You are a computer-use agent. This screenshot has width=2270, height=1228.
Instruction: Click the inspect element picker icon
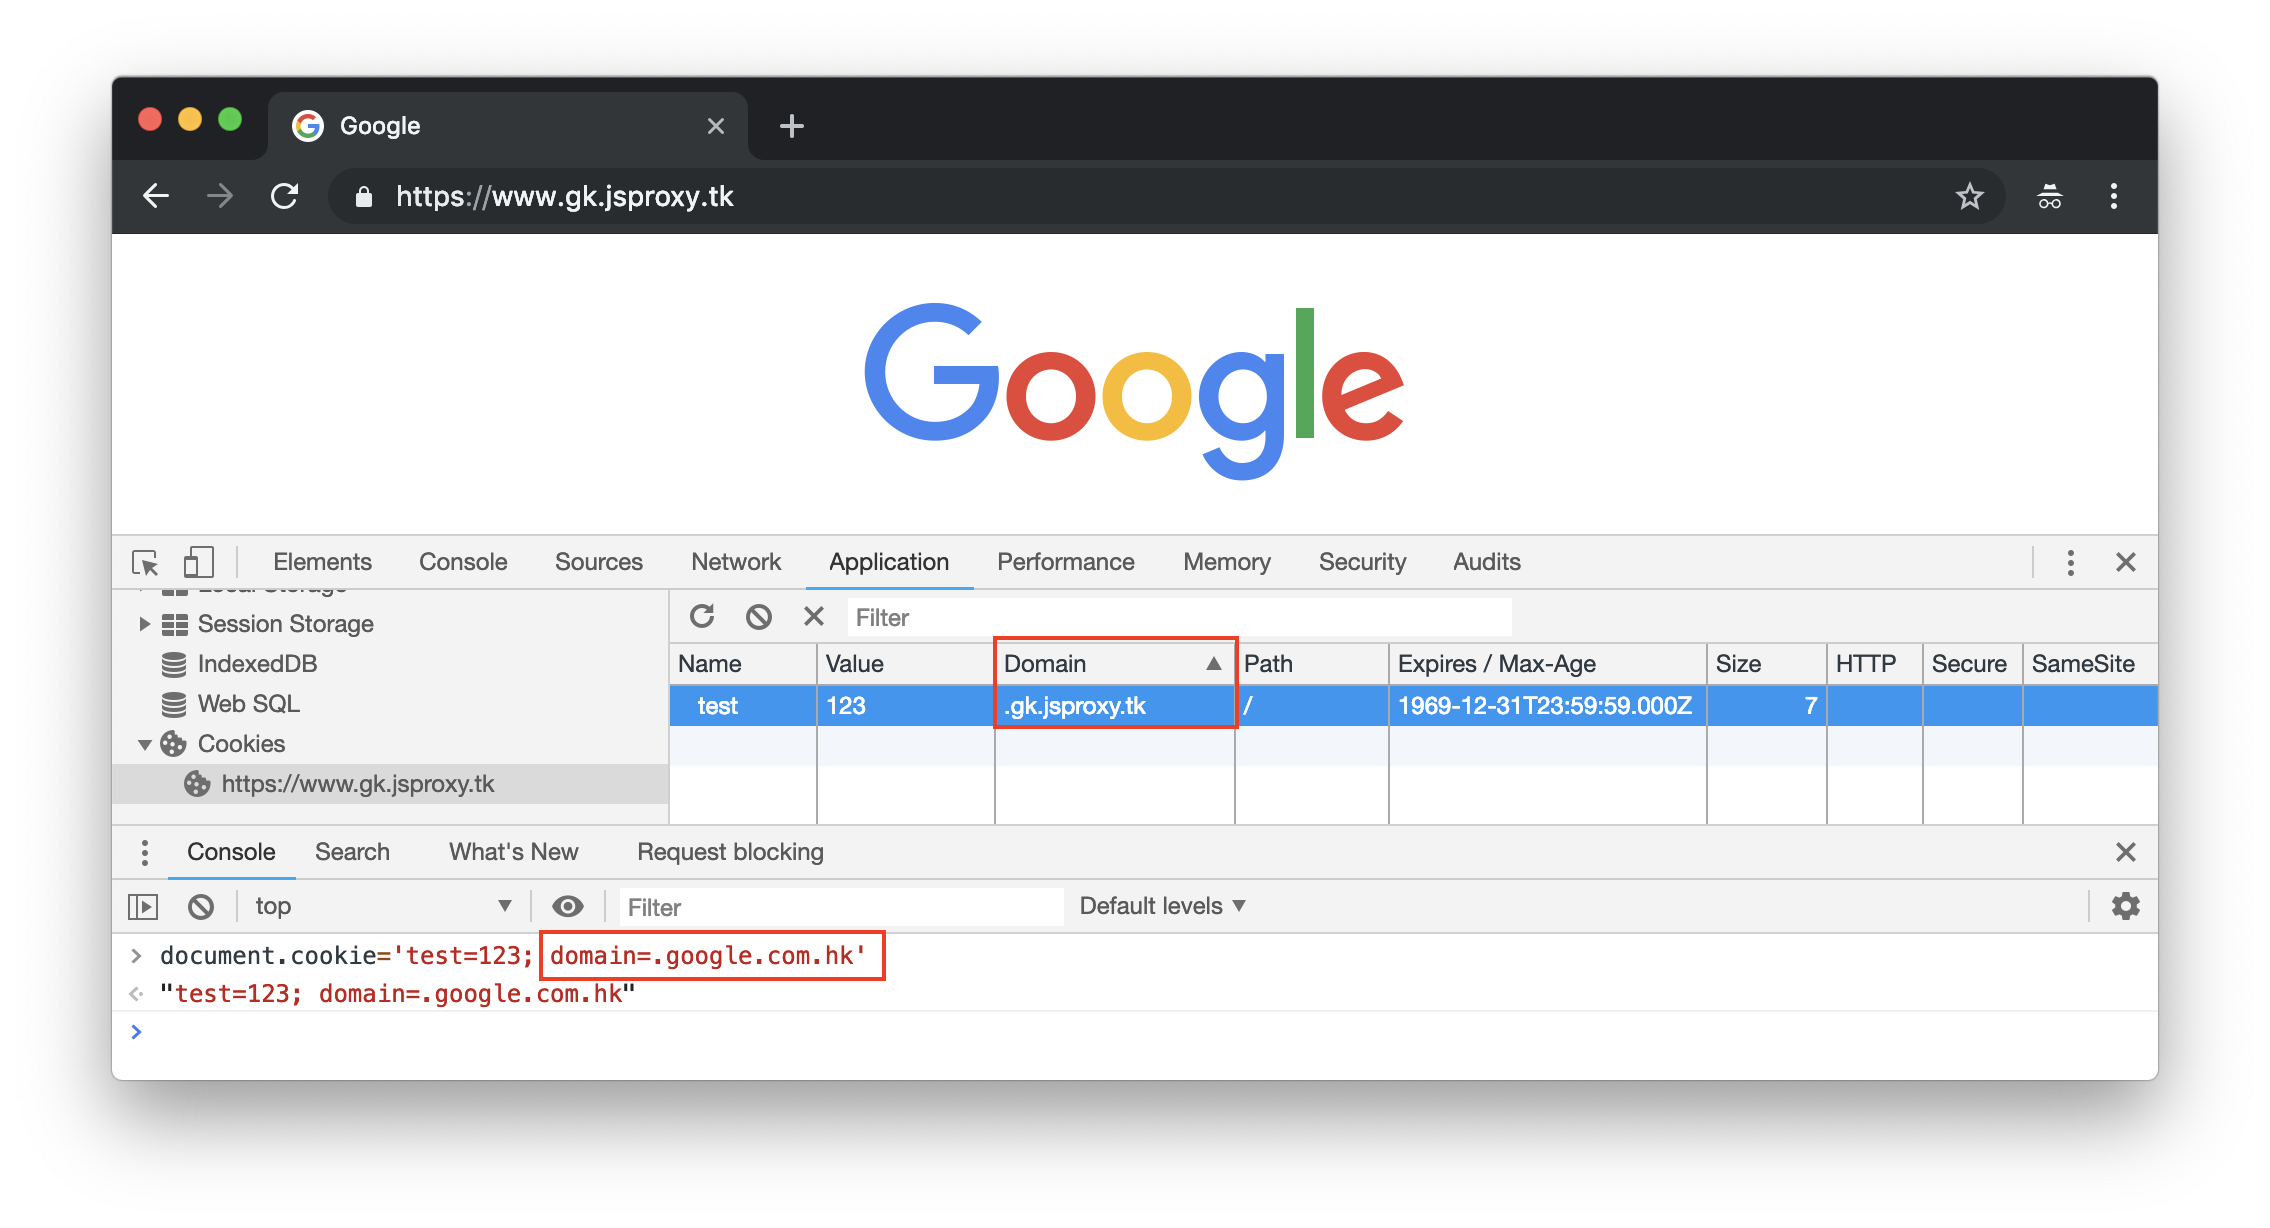145,562
